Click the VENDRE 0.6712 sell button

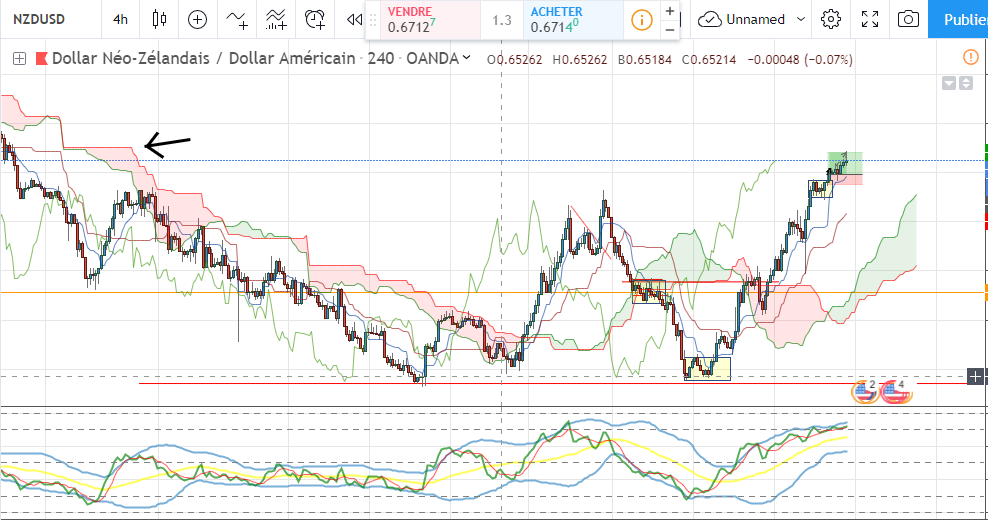coord(429,20)
